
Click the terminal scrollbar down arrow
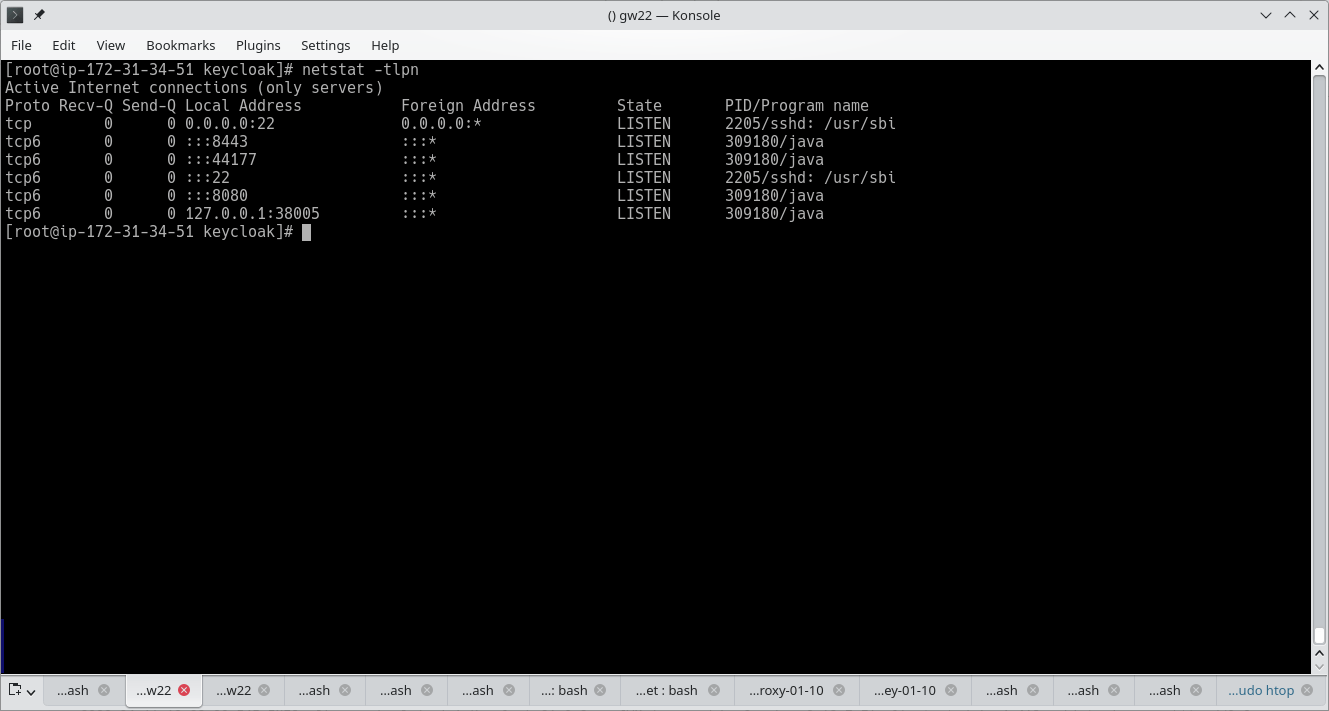pyautogui.click(x=1319, y=665)
